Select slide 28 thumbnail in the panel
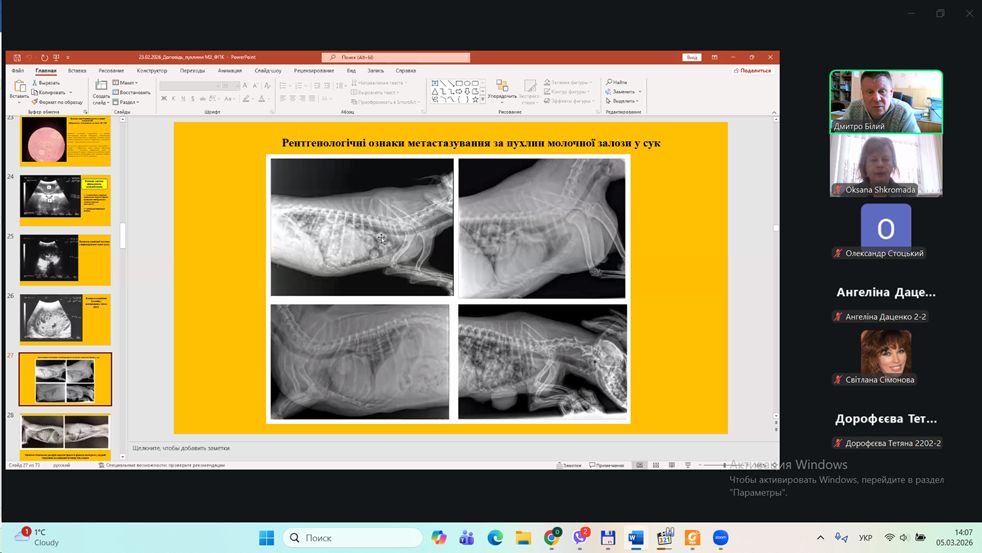Screen dimensions: 982x553 [x=65, y=431]
